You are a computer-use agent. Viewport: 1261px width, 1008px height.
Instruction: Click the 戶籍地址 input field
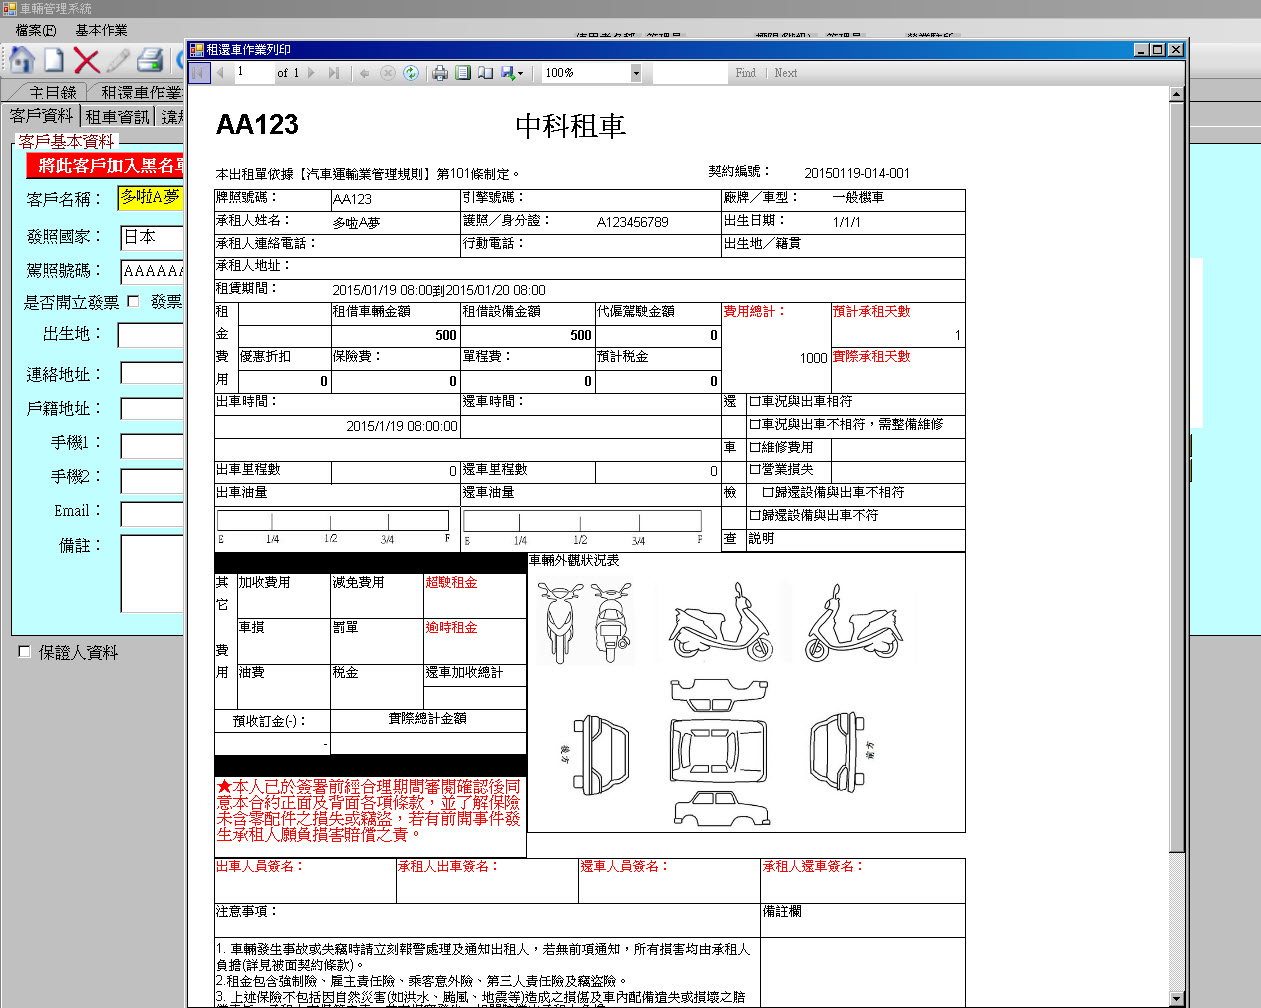152,408
